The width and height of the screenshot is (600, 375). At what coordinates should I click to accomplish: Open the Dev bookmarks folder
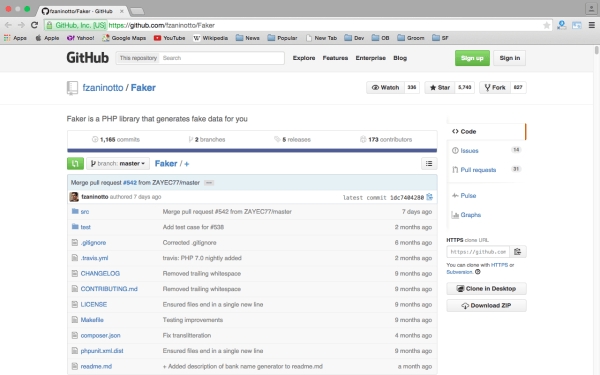click(x=354, y=38)
